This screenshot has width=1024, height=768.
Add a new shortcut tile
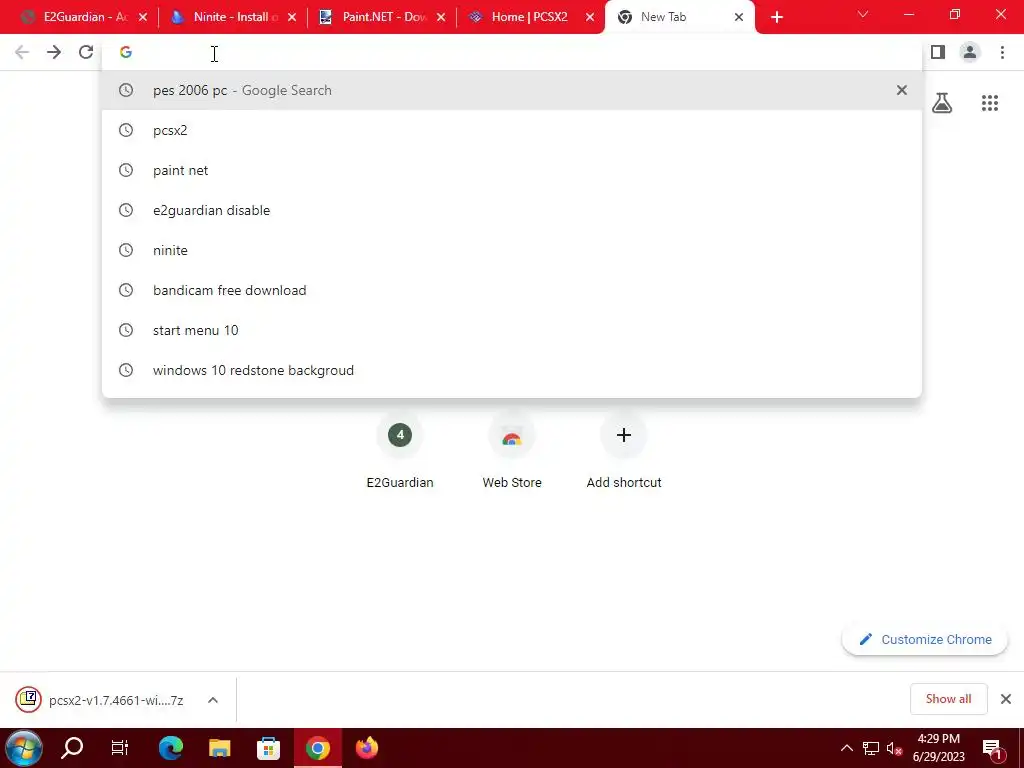click(624, 452)
